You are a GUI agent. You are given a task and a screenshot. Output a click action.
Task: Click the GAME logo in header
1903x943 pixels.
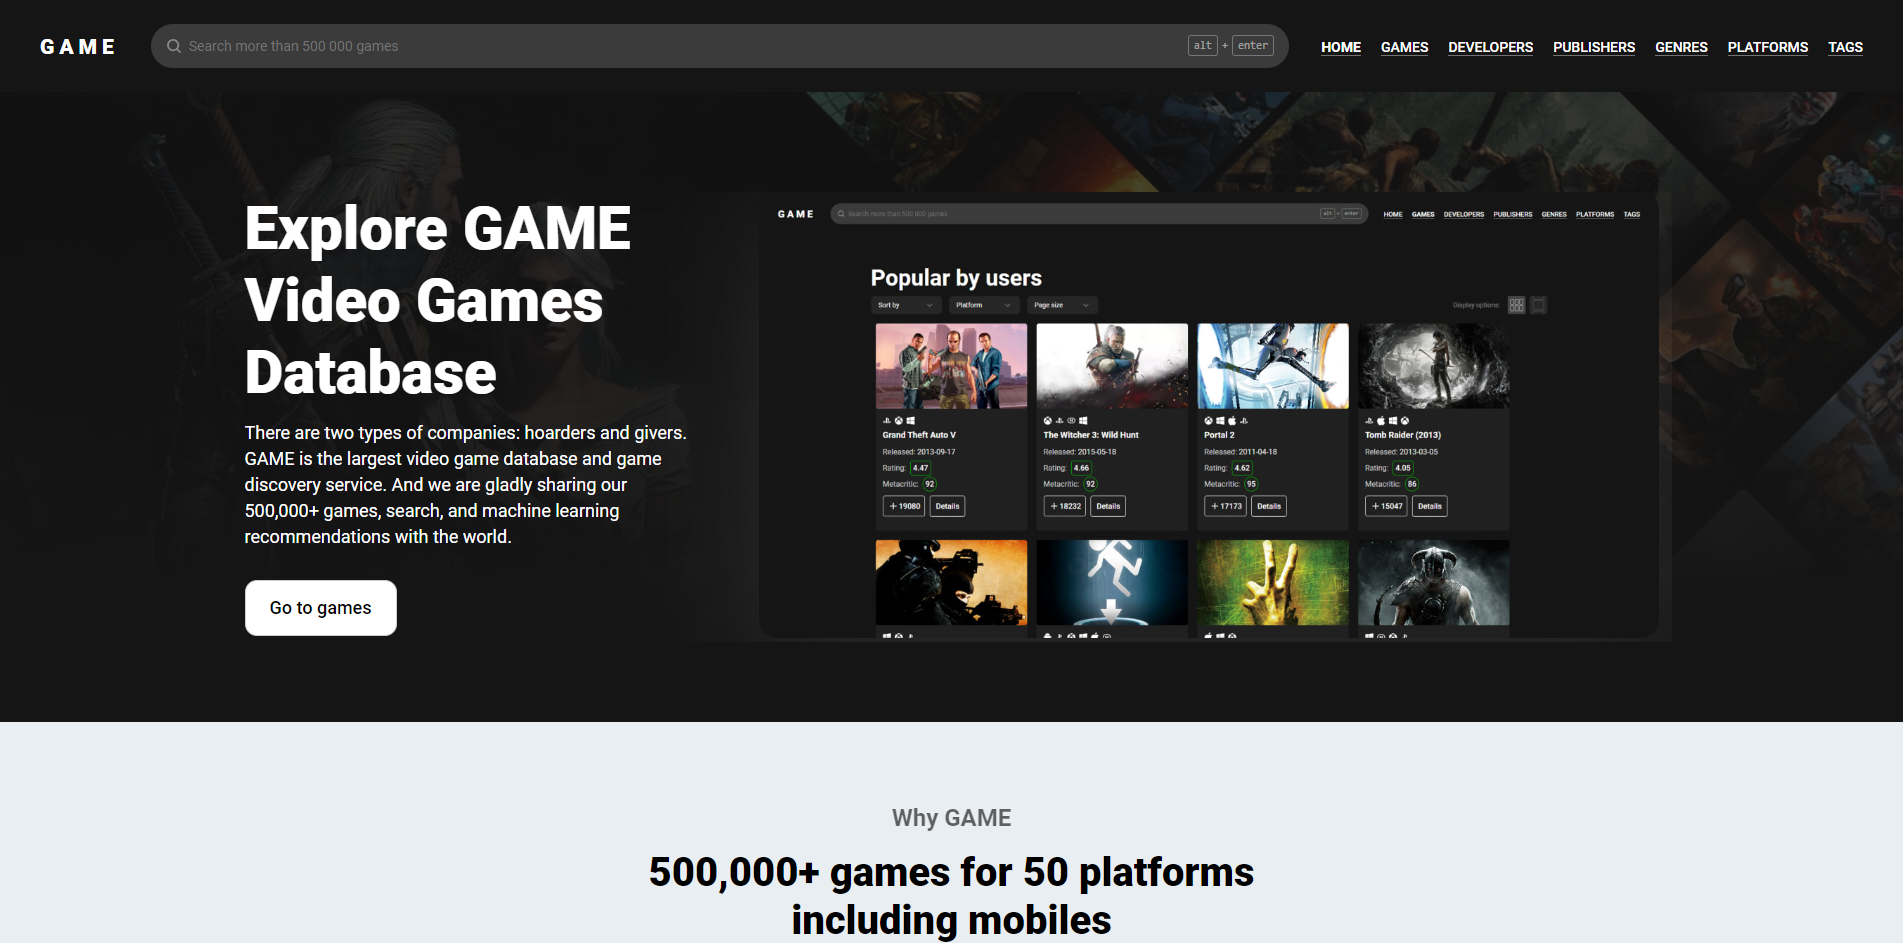click(x=77, y=47)
